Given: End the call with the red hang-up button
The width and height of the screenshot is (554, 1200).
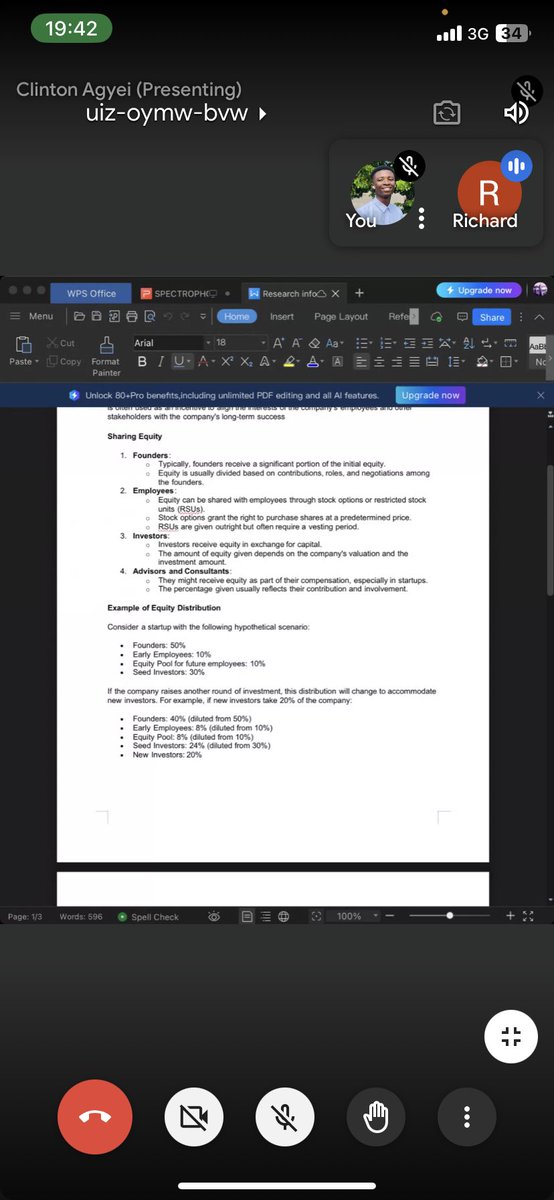Looking at the screenshot, I should click(x=95, y=1116).
